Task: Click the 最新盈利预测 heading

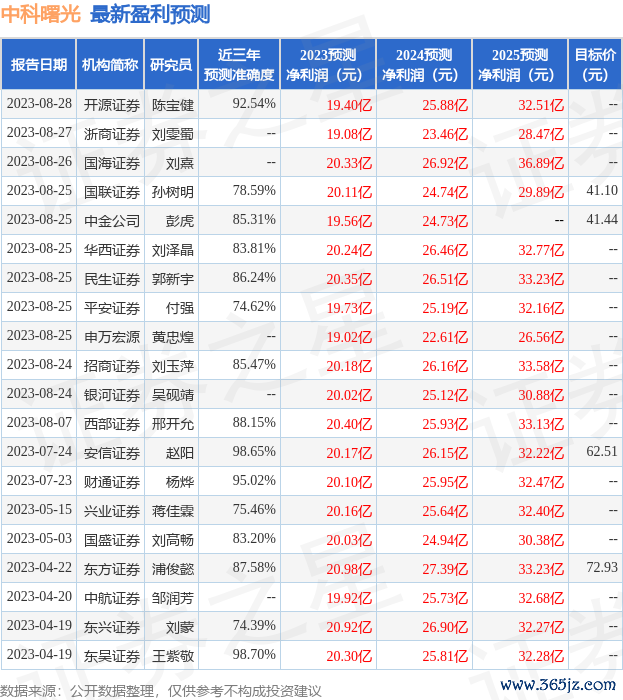Action: point(150,14)
